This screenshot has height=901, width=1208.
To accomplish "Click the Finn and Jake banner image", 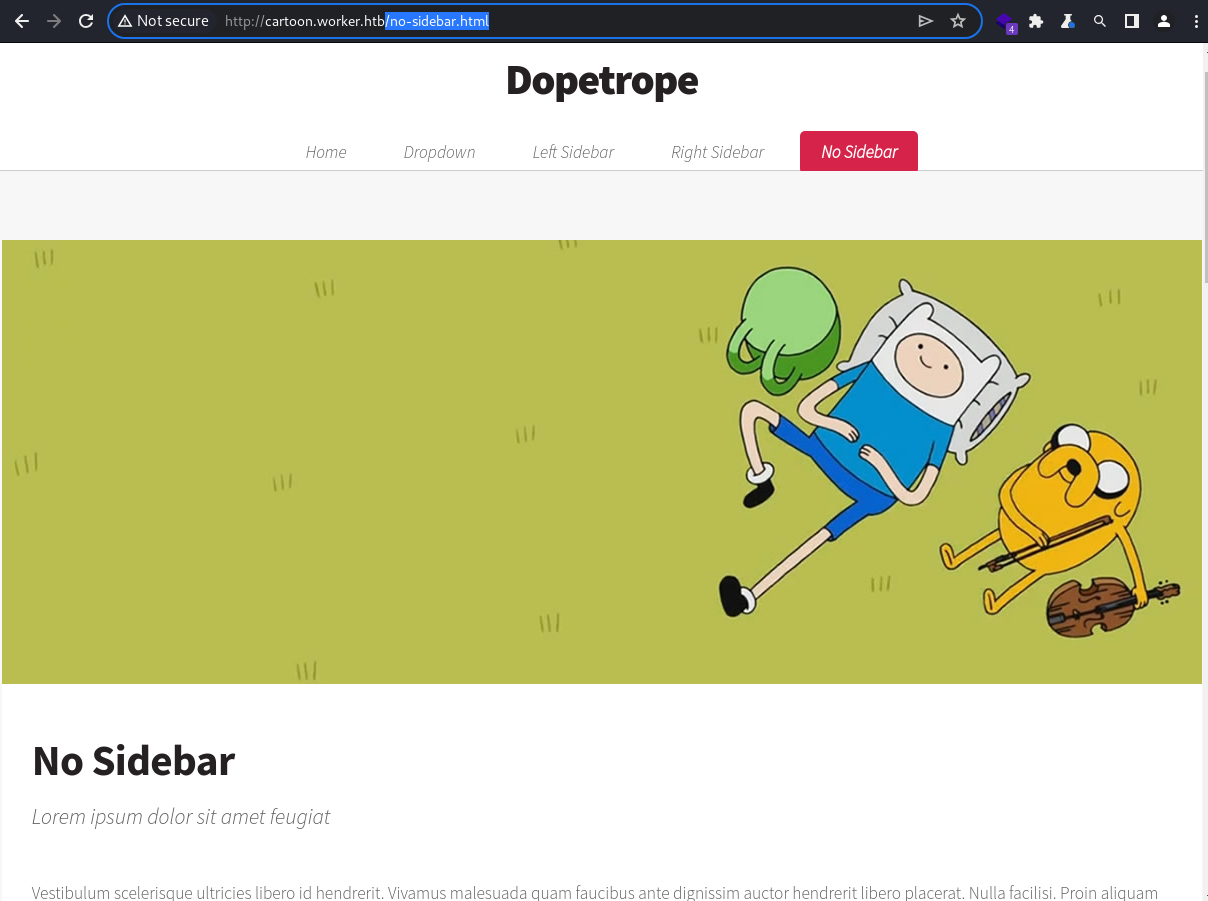I will [x=602, y=462].
